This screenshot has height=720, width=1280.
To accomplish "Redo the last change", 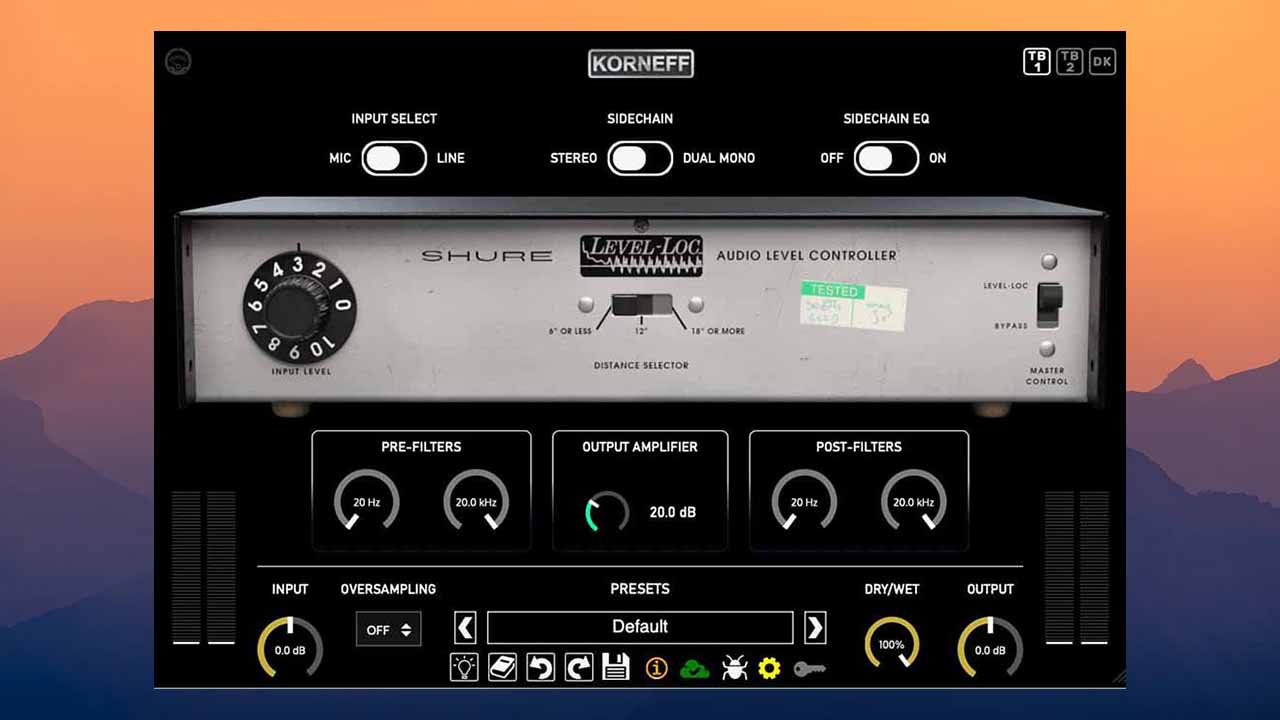I will pos(578,667).
